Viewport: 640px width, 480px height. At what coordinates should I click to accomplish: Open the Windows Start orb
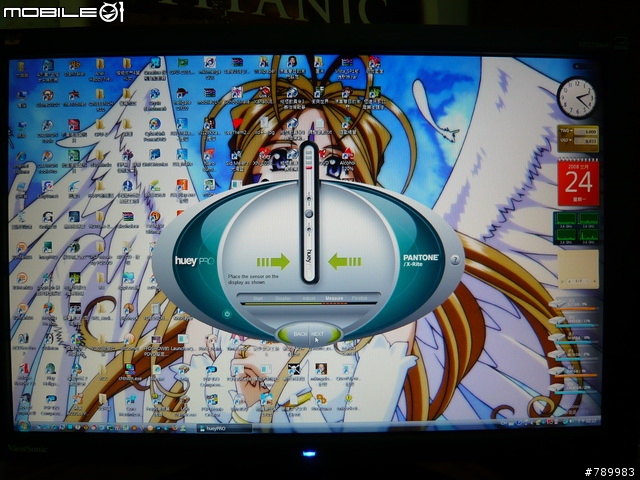24,426
